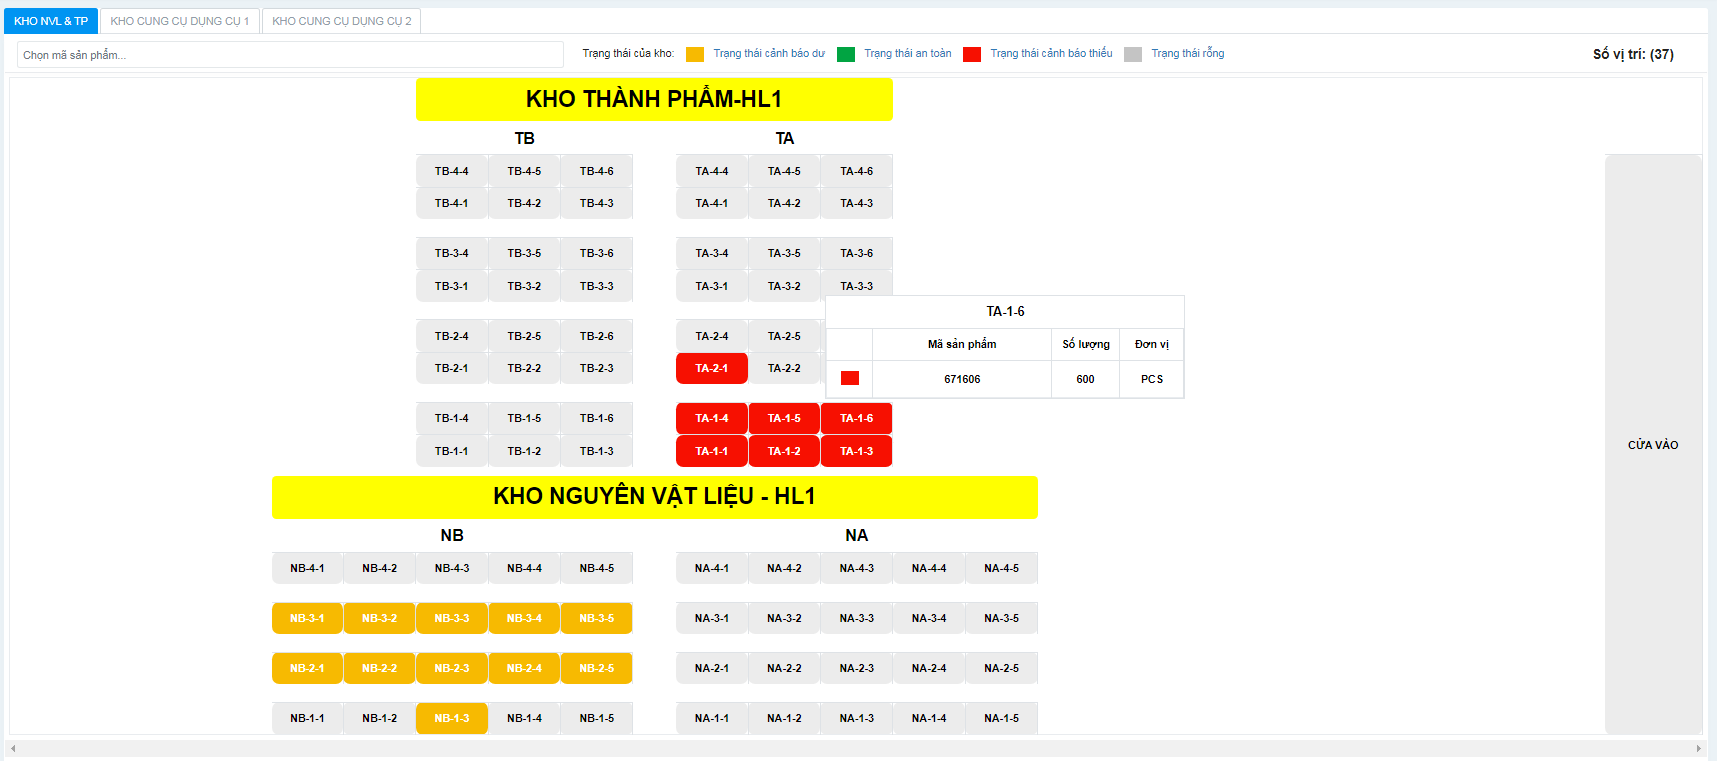Switch to KHO CUNG CỤ DỤNG CỤ 1 tab
This screenshot has height=761, width=1717.
point(180,21)
